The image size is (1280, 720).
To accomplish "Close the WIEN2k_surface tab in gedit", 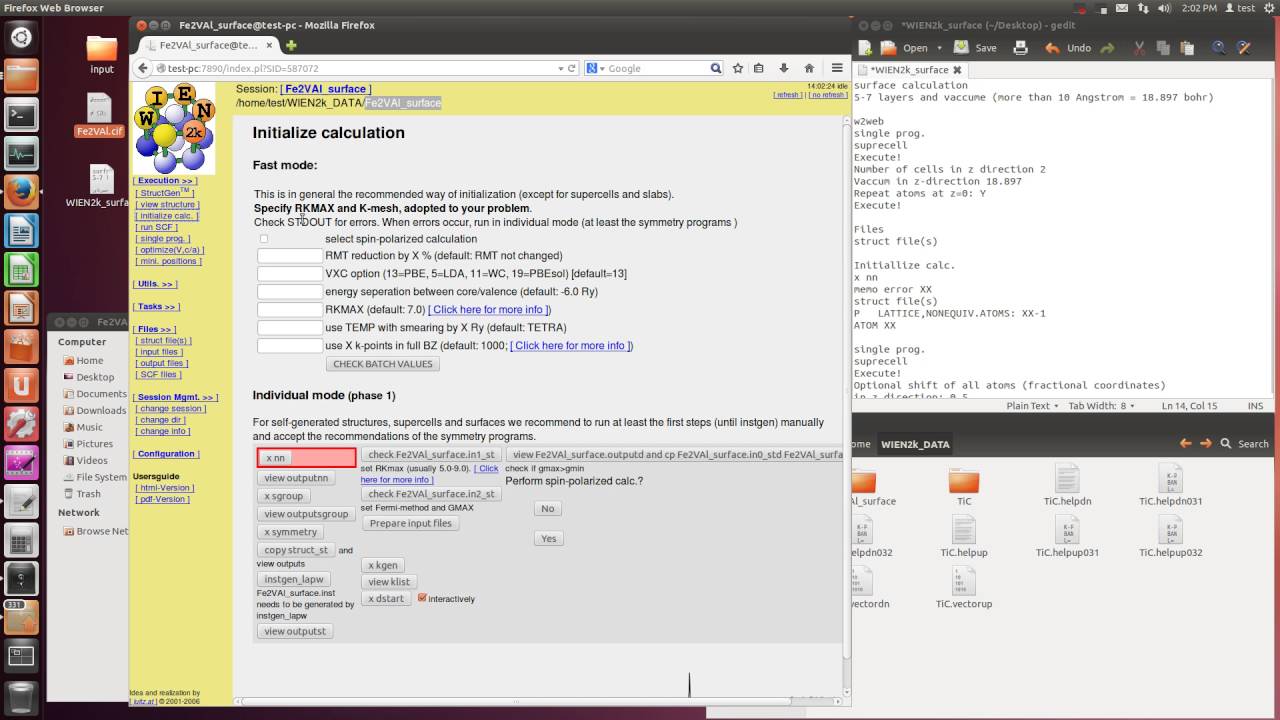I will (x=957, y=70).
